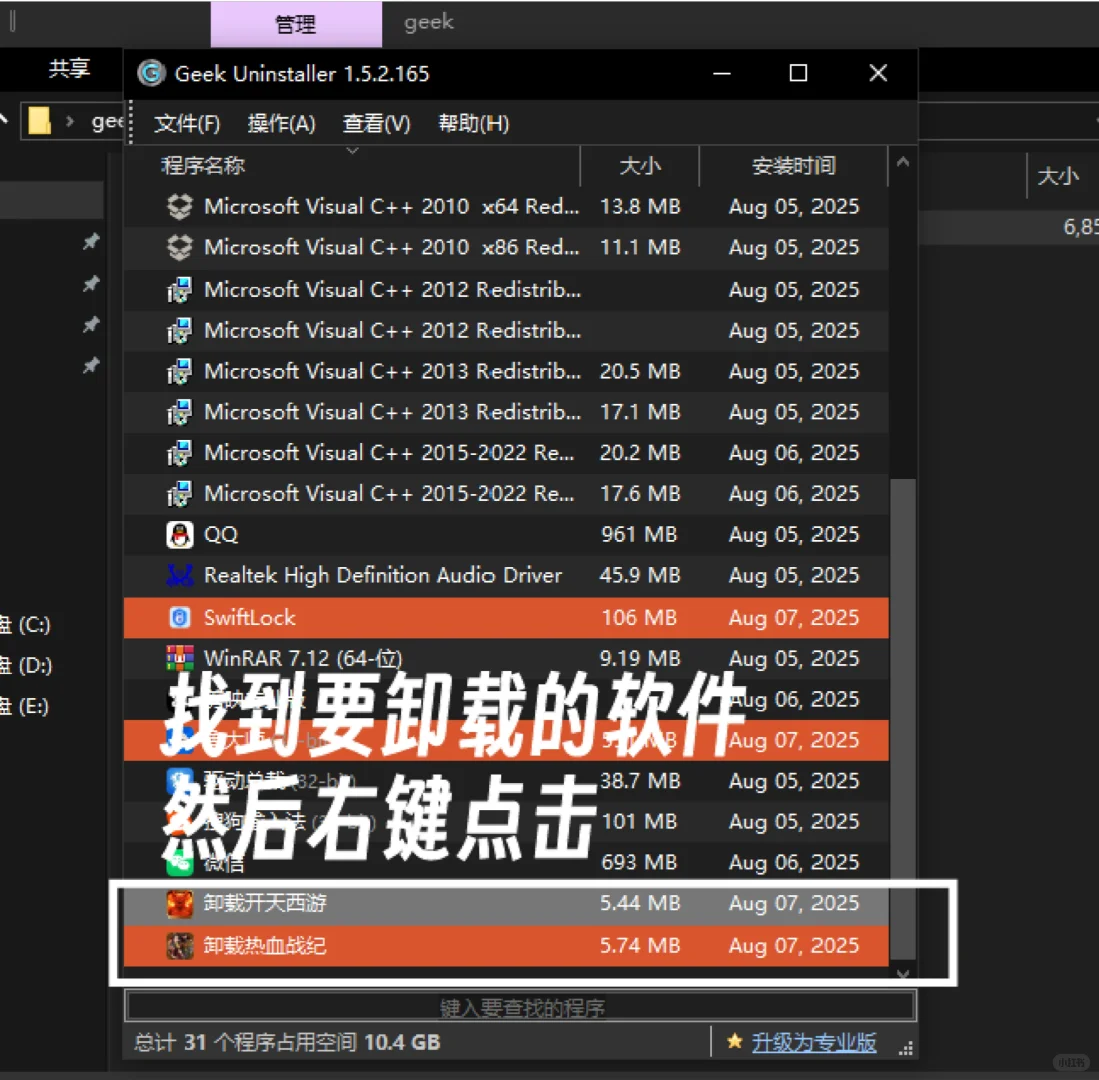The image size is (1099, 1080).
Task: Minimize the Geek Uninstaller window
Action: 722,73
